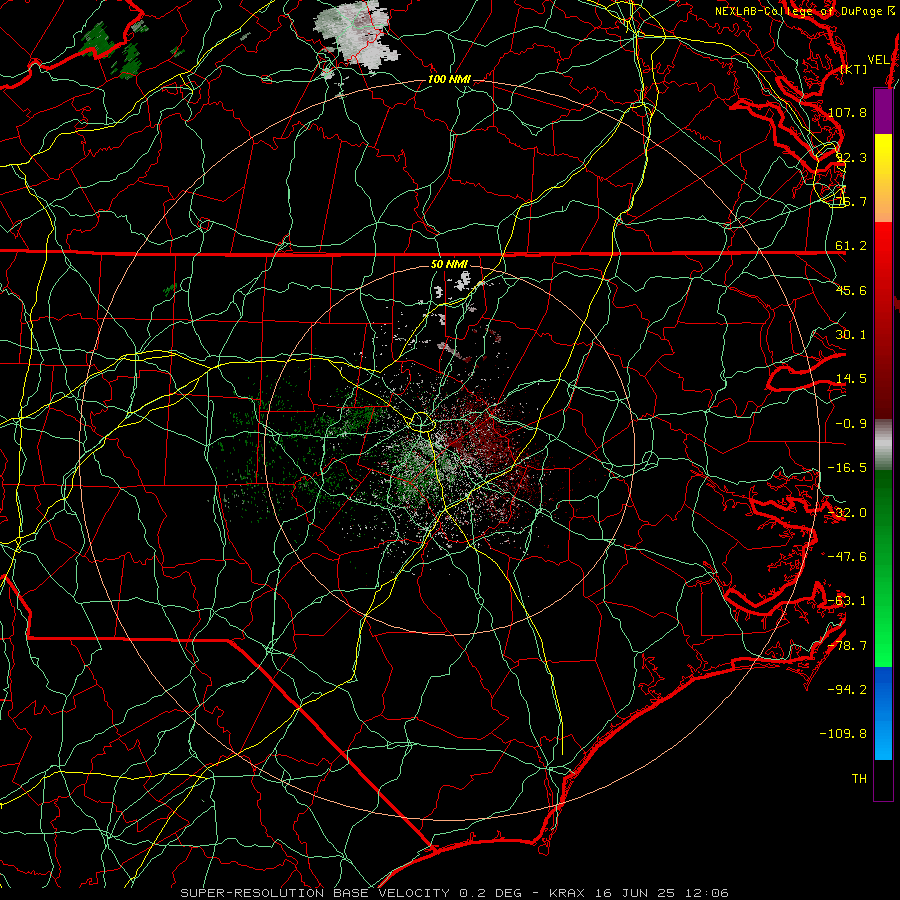Click the Super-Resolution Base Velocity caption
Screen dimensions: 900x900
(x=454, y=893)
